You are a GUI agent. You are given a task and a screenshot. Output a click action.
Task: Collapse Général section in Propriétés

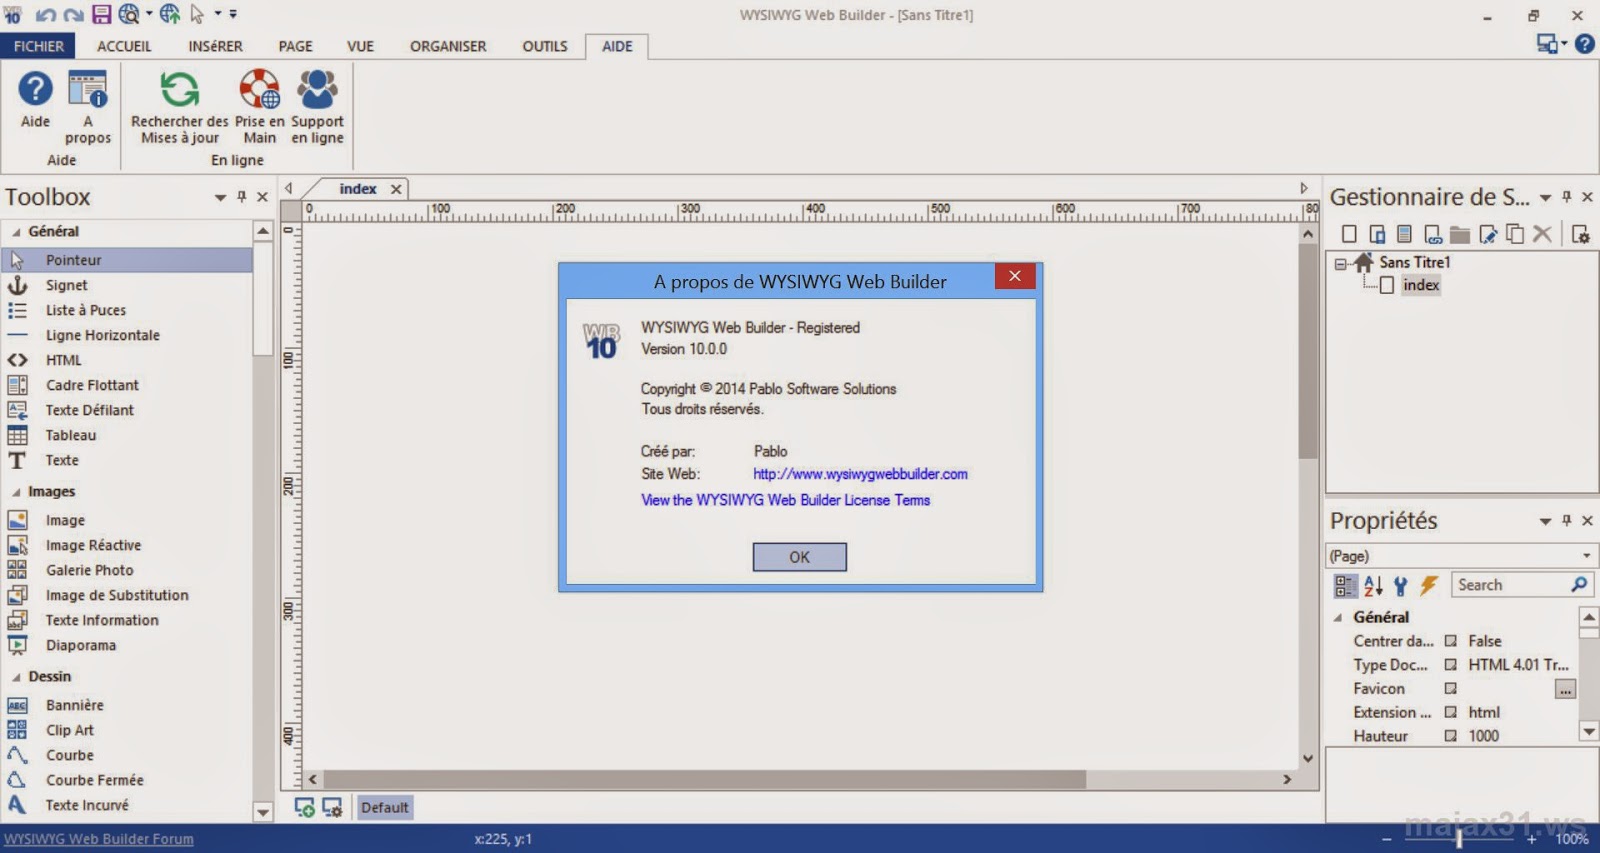1338,618
